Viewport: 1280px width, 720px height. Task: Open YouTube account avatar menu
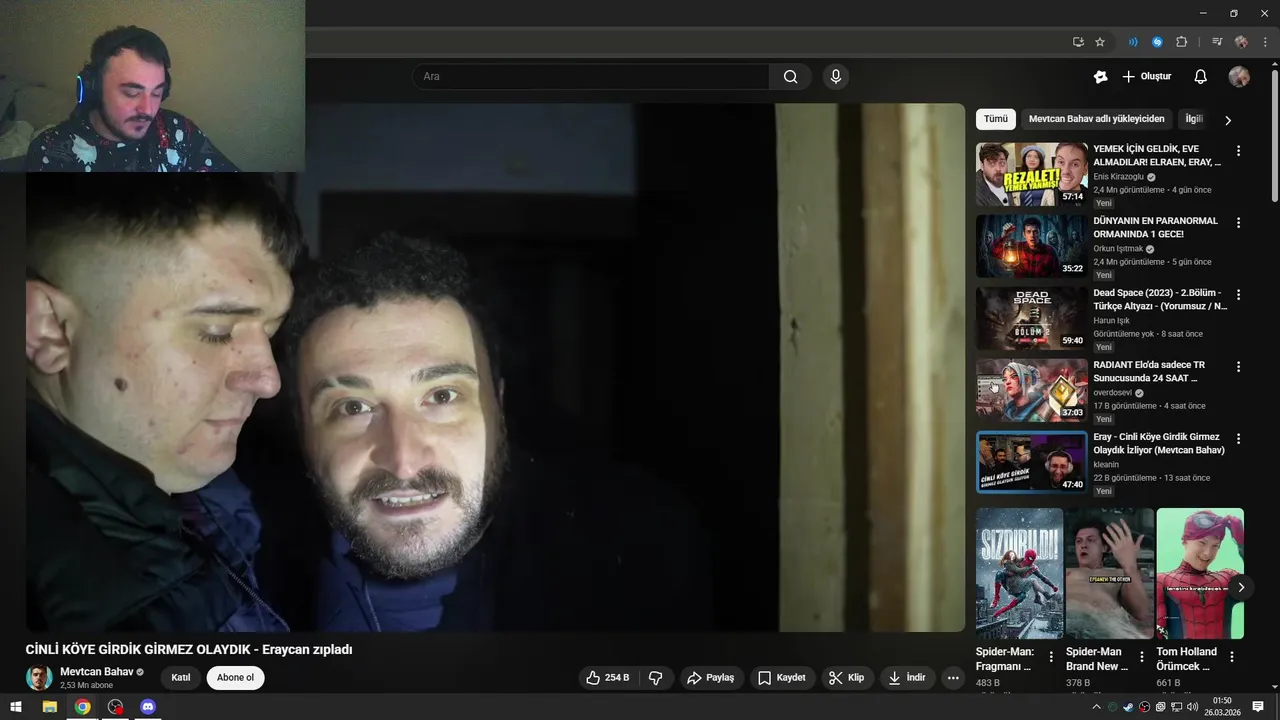click(1239, 77)
